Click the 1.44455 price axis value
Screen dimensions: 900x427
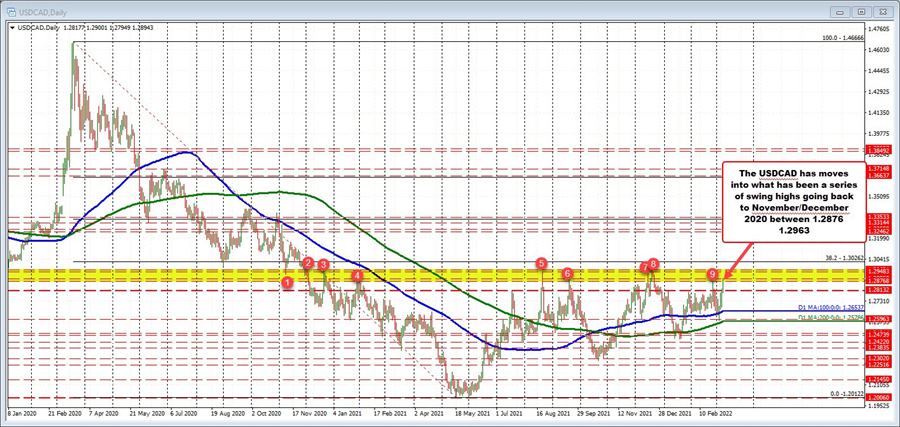[878, 72]
